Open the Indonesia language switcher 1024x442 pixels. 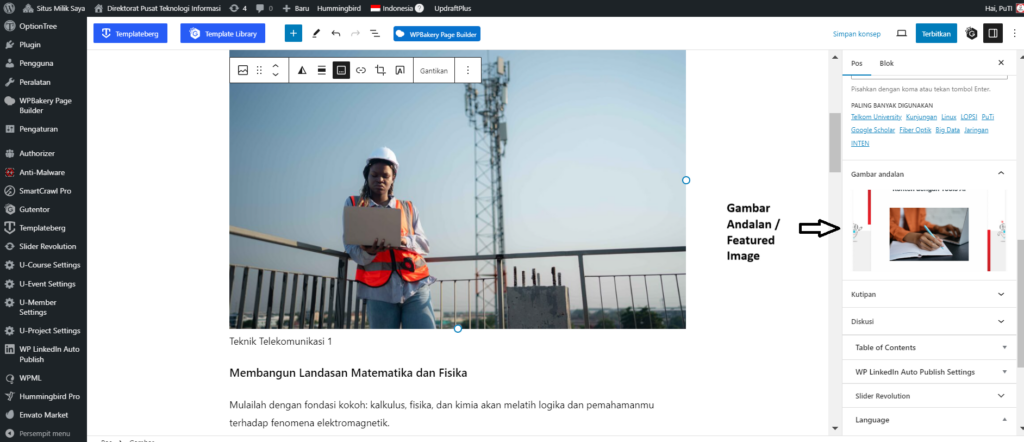click(396, 8)
